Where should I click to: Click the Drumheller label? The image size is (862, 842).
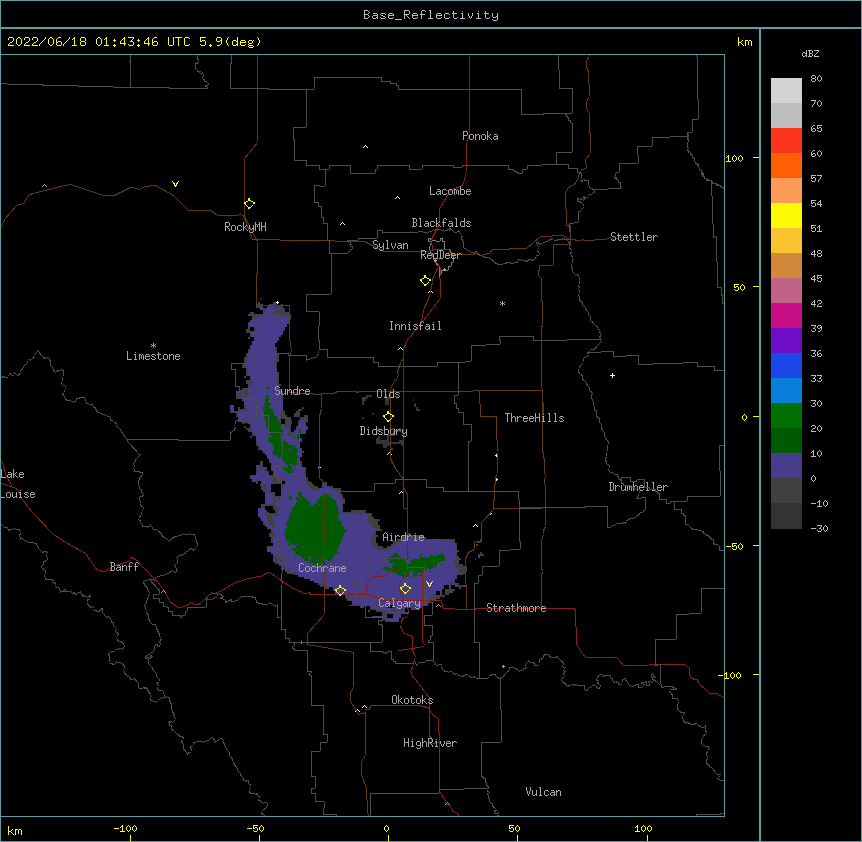tap(638, 487)
